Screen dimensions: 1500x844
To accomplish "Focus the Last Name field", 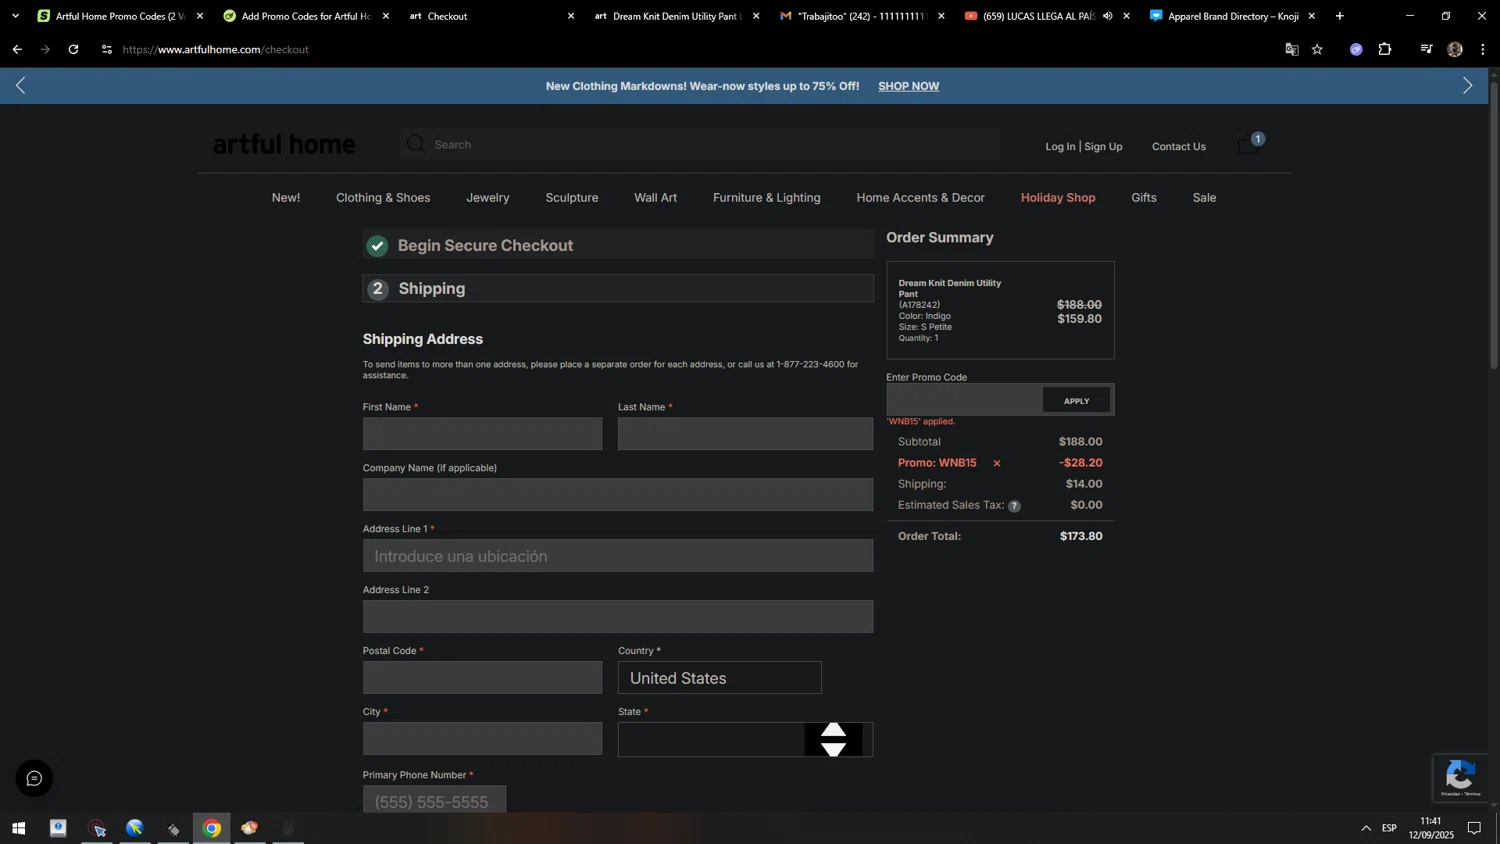I will click(745, 434).
